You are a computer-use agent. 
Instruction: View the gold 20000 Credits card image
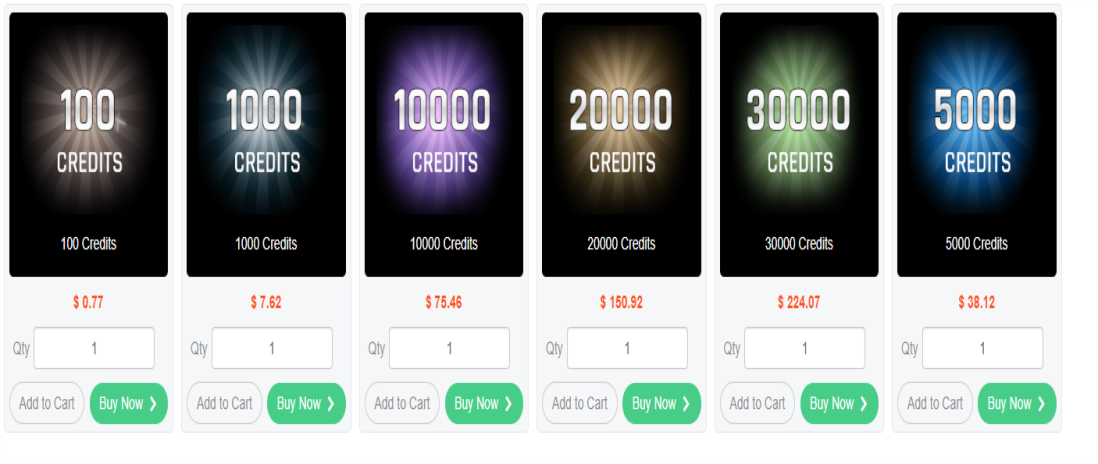pyautogui.click(x=621, y=145)
